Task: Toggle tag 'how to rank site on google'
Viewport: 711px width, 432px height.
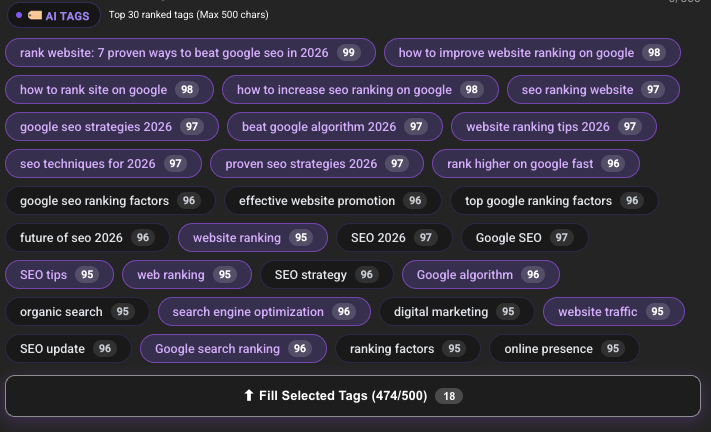Action: tap(109, 90)
